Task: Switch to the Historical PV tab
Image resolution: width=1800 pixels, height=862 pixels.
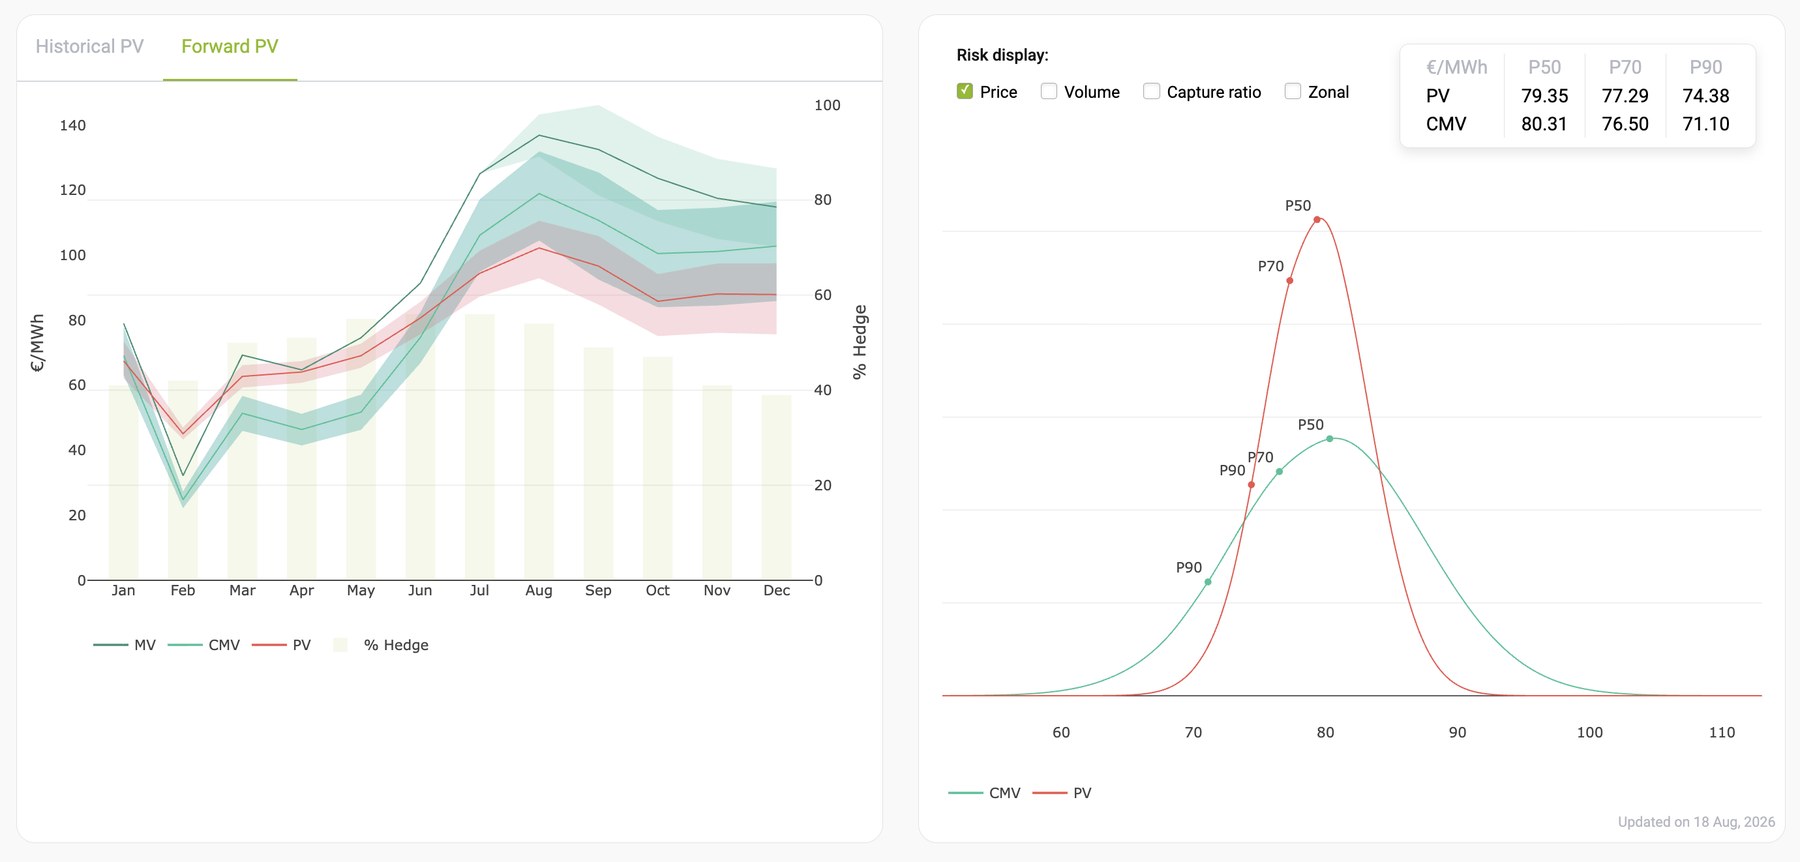Action: point(90,46)
